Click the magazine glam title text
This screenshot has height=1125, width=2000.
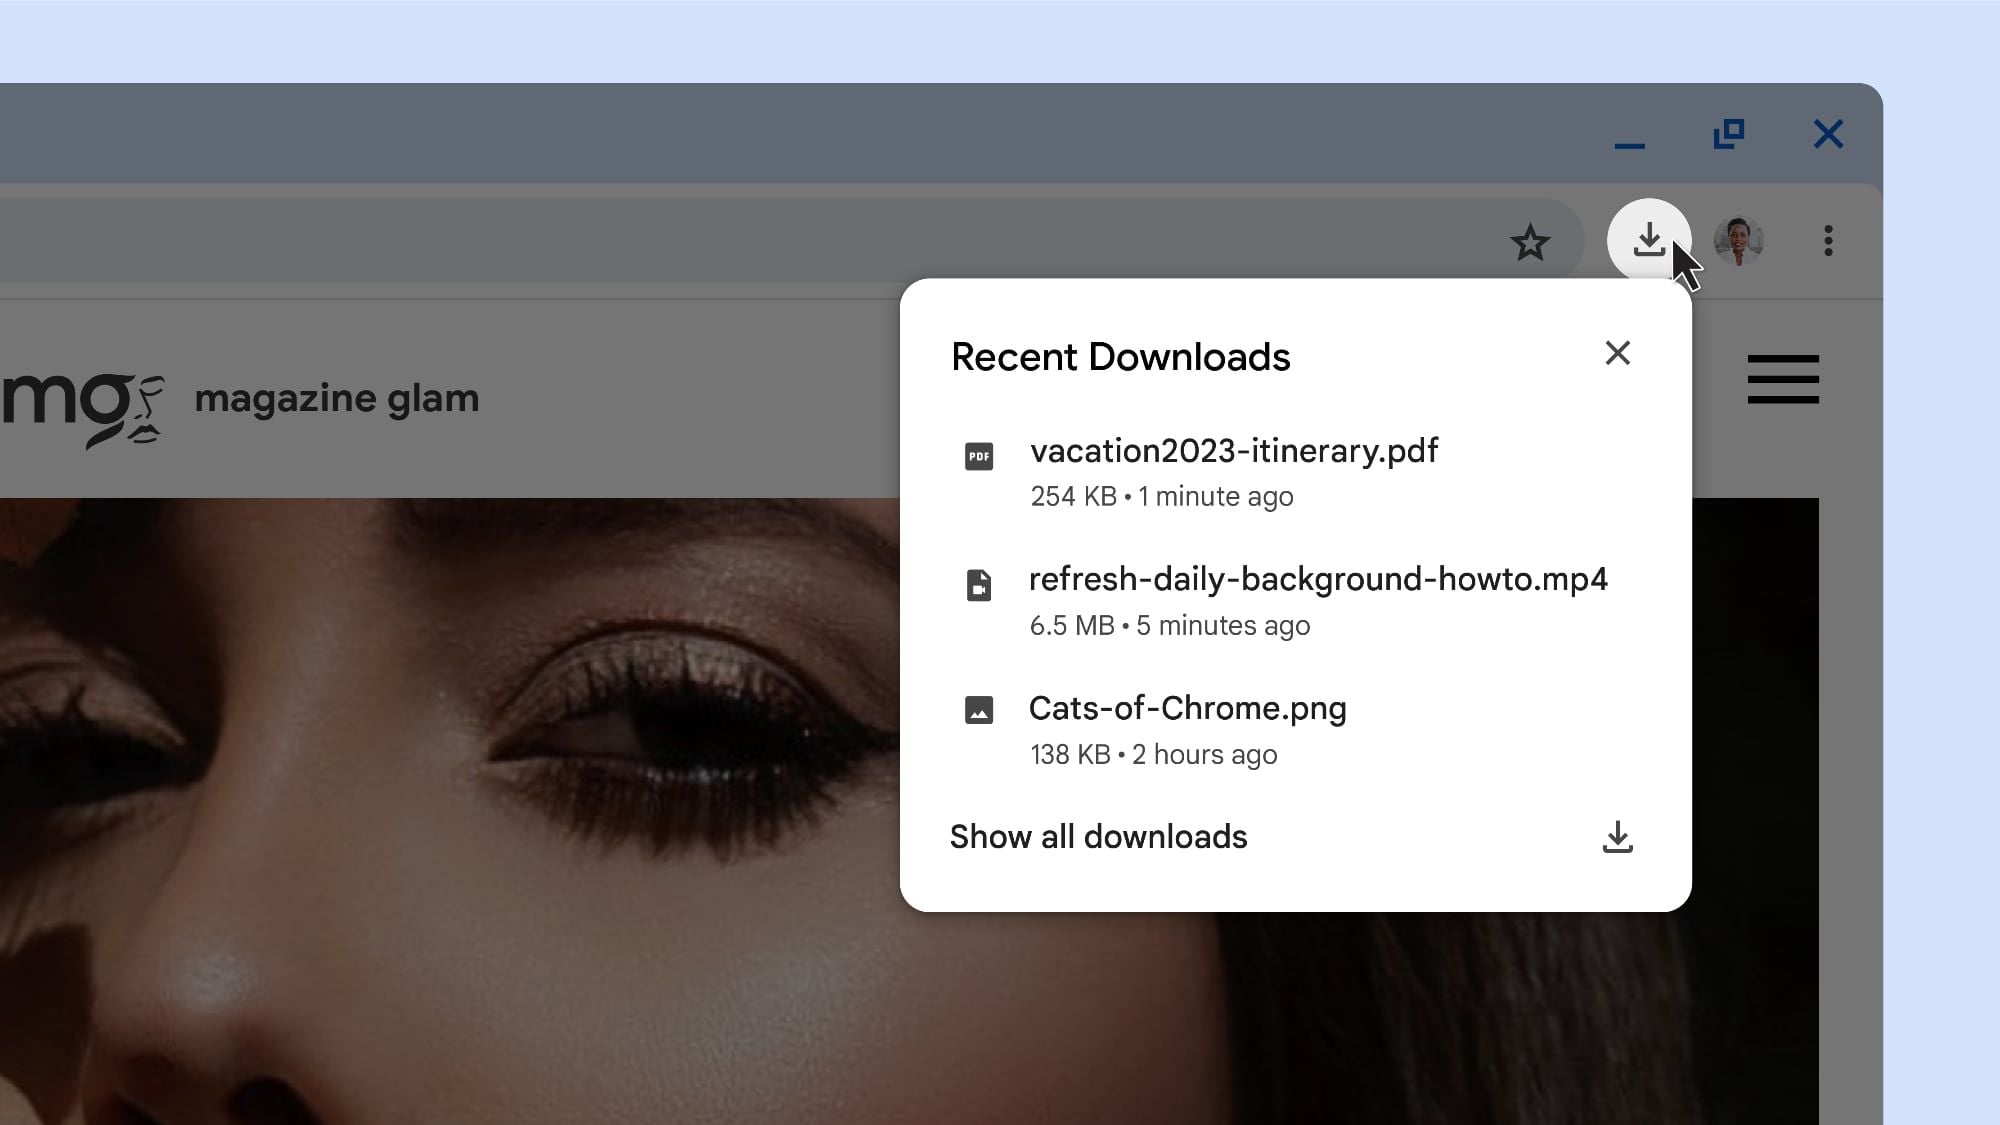pos(338,398)
